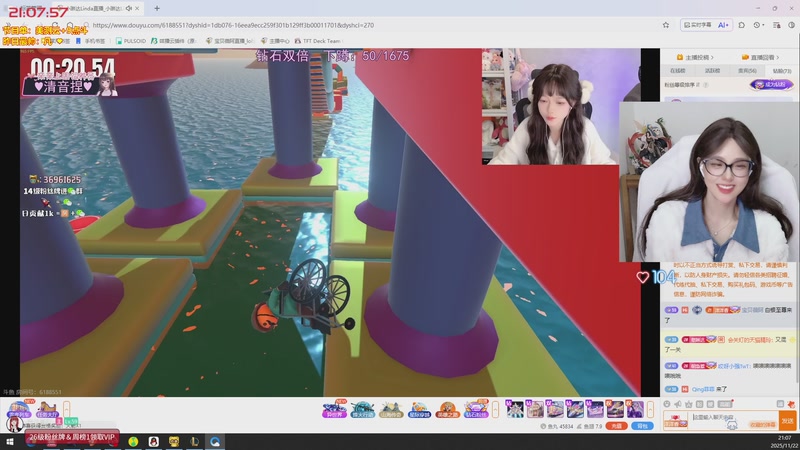800x450 pixels.
Task: Open the yellow owl app in taskbar
Action: [173, 442]
